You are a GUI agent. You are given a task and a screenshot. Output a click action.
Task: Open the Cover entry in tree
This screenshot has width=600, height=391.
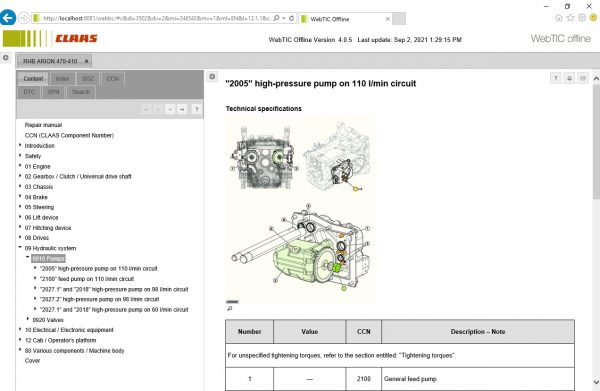pos(32,360)
